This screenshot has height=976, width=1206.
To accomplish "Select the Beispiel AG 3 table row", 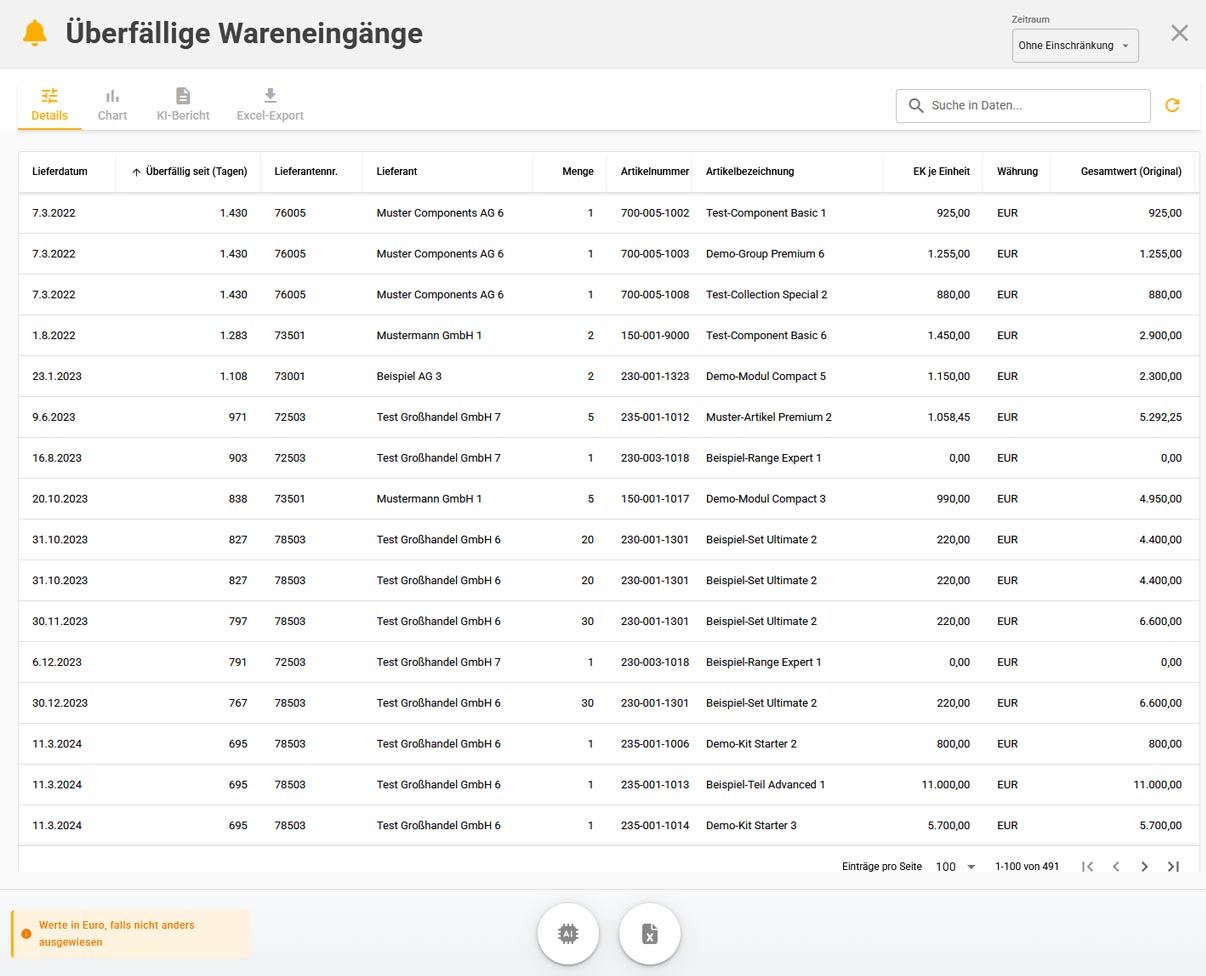I will coord(409,377).
